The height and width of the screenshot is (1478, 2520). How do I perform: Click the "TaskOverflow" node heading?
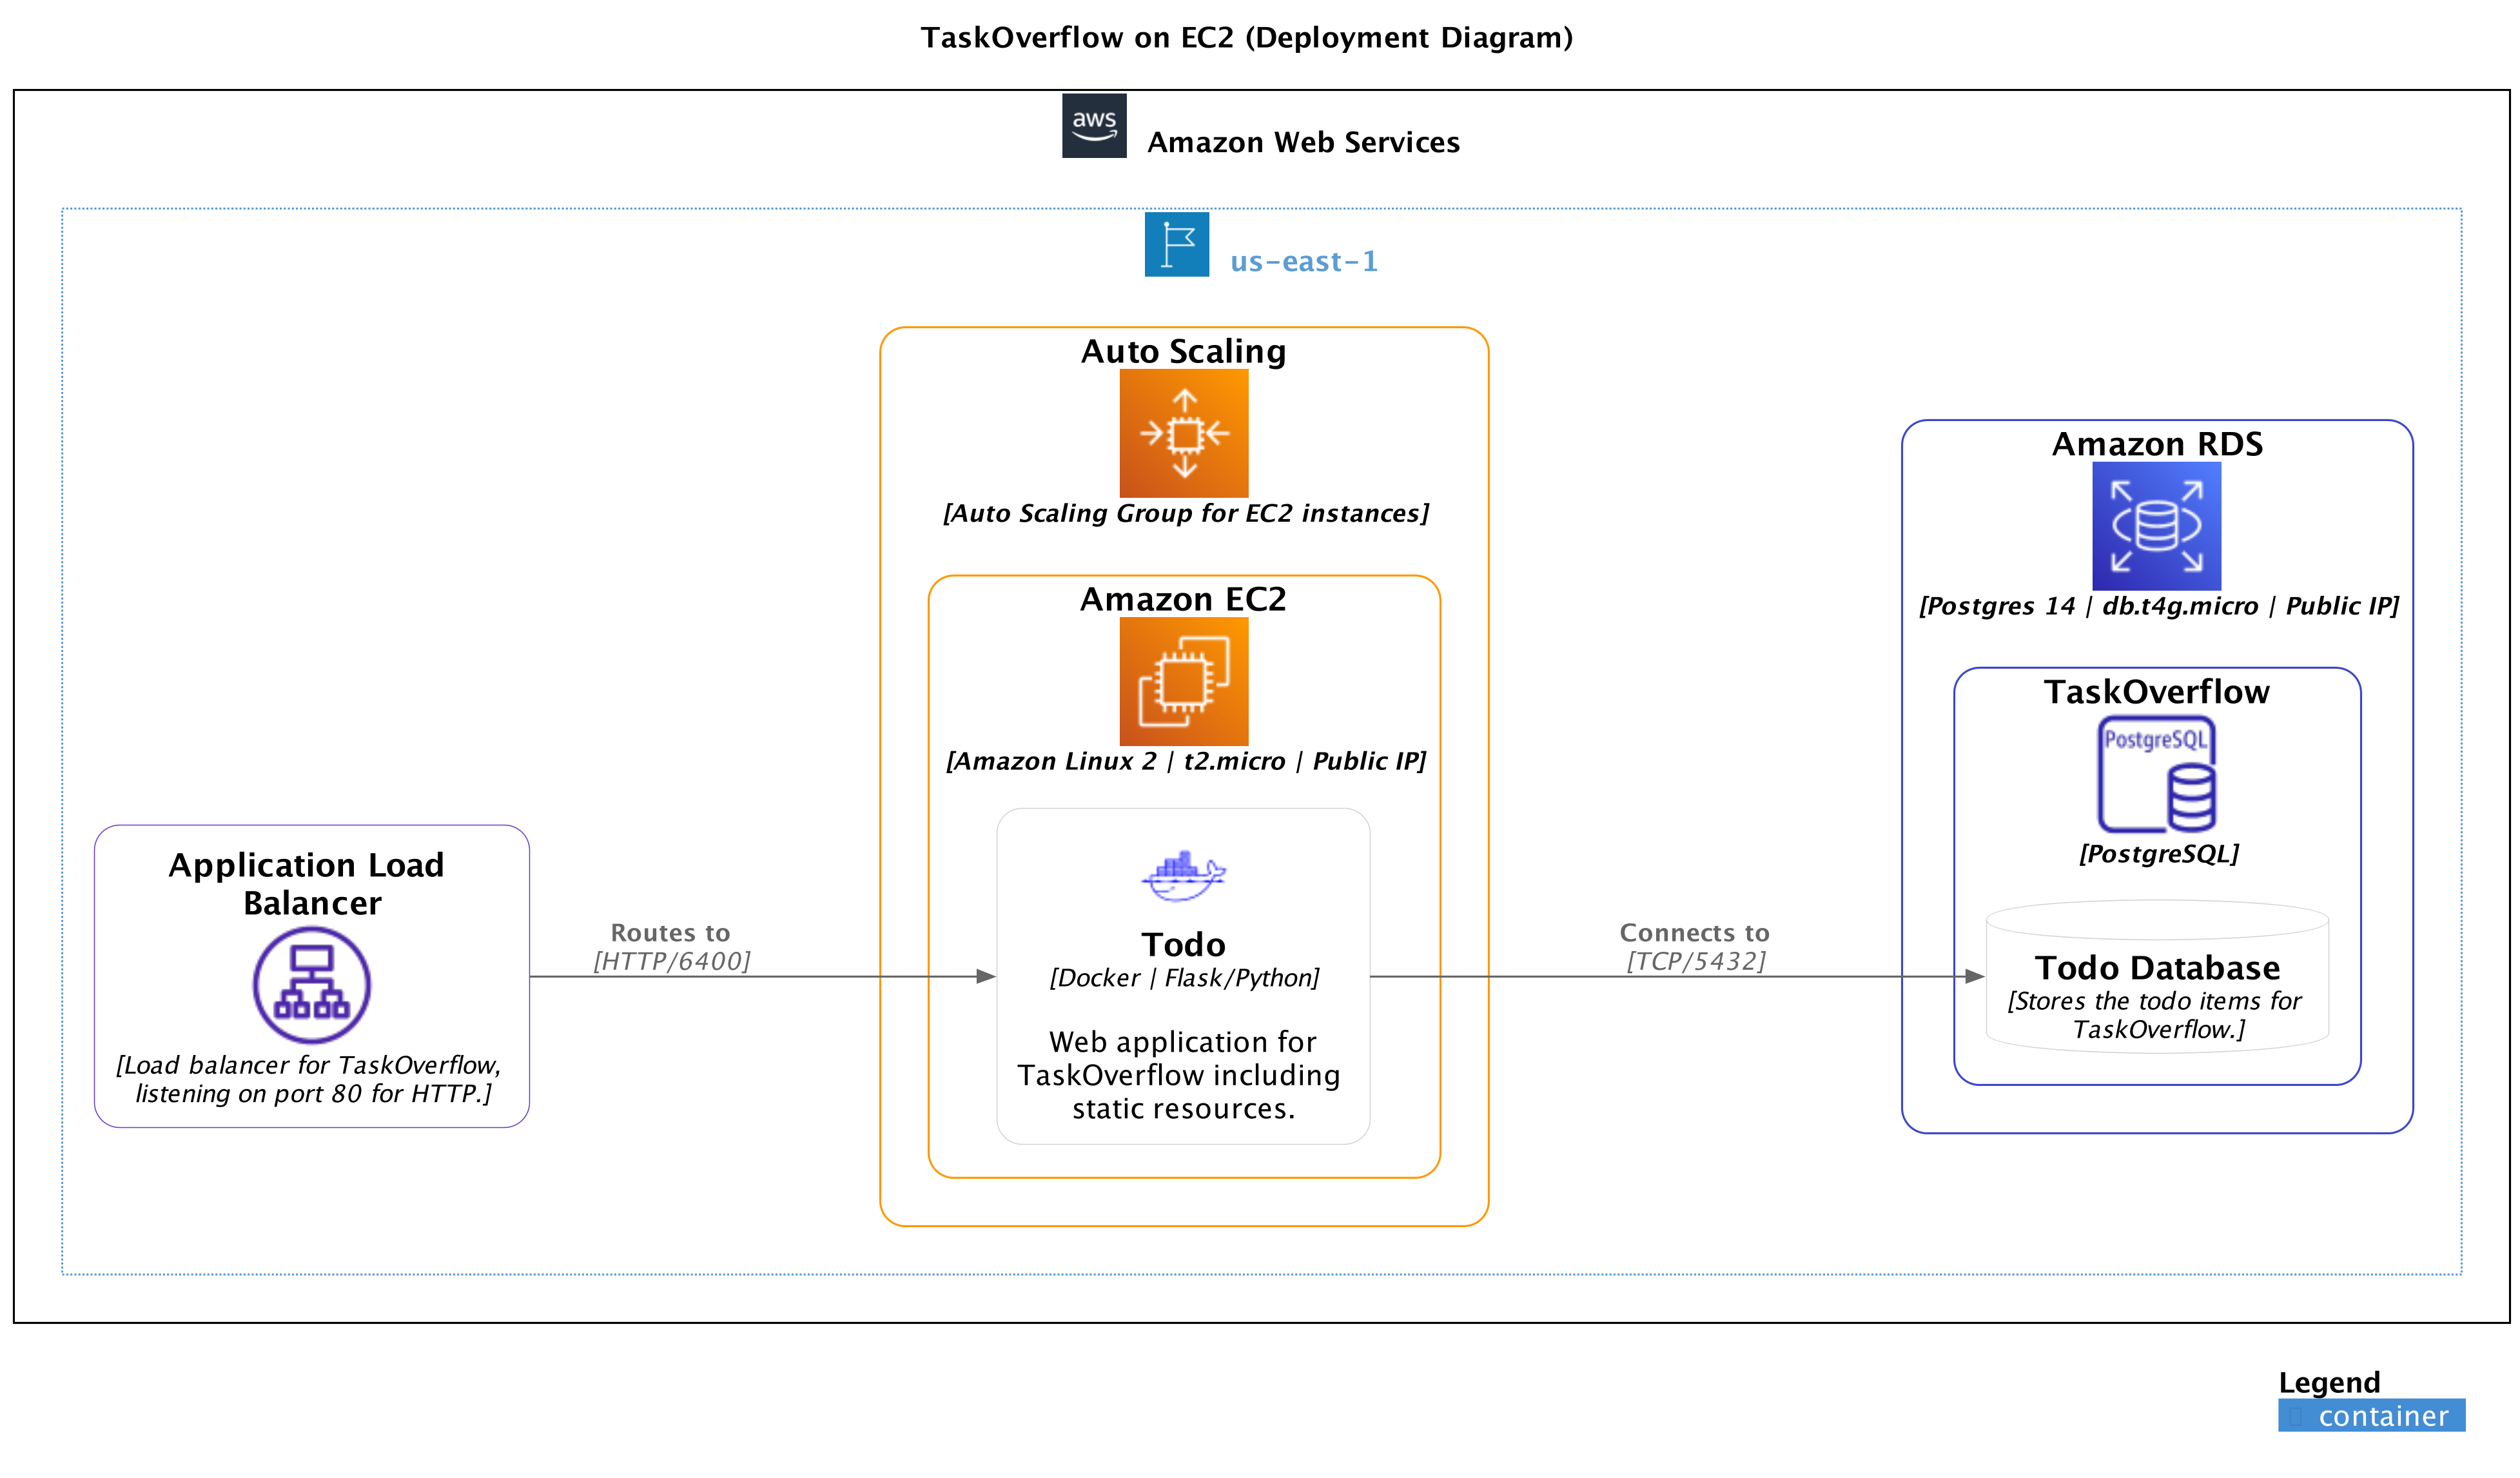pos(2157,692)
